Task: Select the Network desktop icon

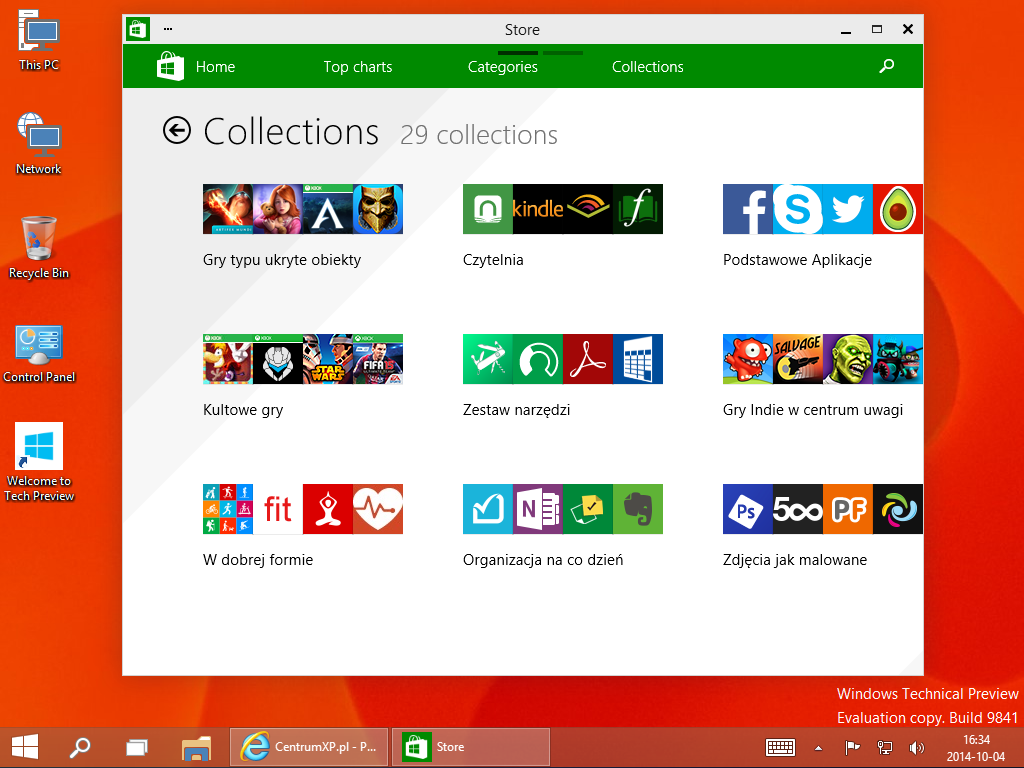Action: pyautogui.click(x=39, y=144)
